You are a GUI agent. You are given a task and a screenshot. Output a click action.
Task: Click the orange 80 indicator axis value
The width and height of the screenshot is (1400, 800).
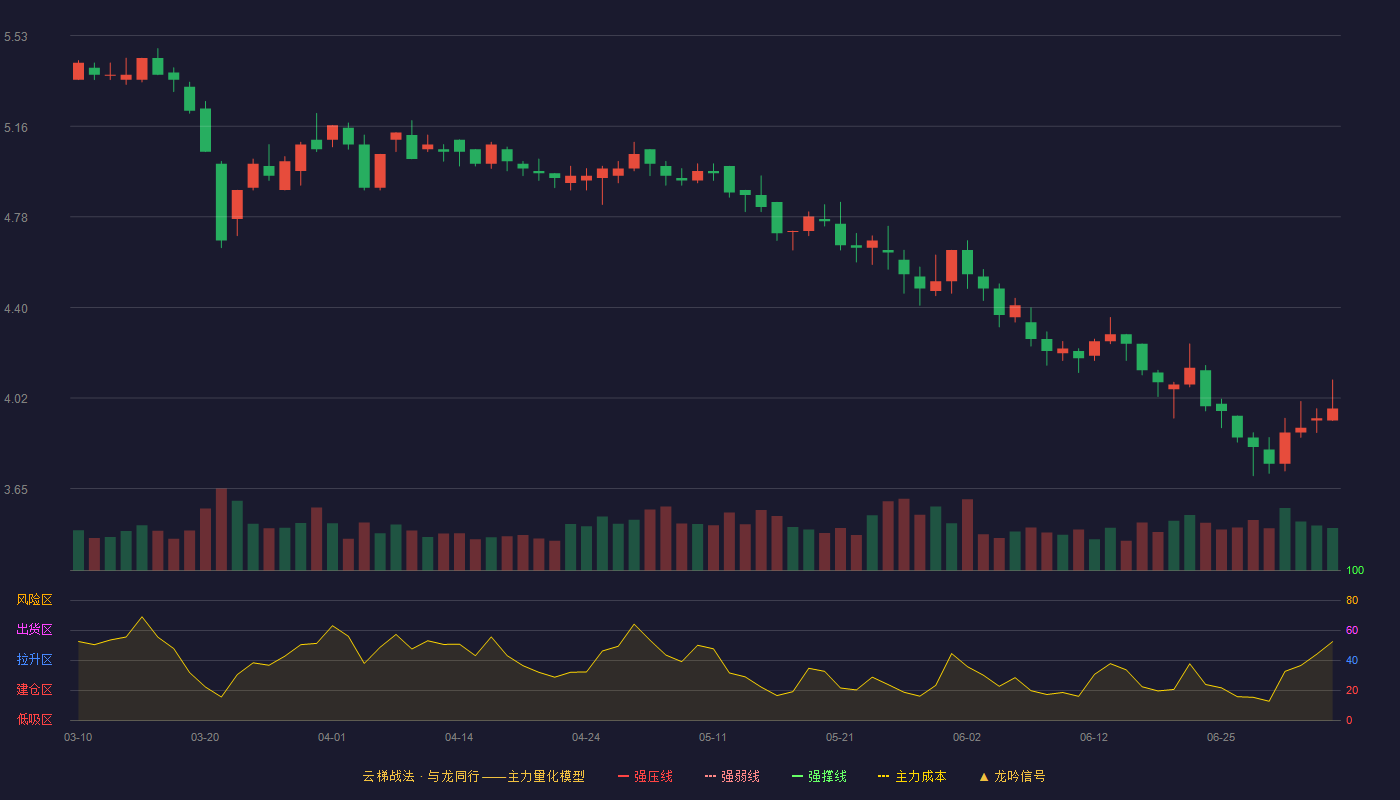click(x=1352, y=601)
